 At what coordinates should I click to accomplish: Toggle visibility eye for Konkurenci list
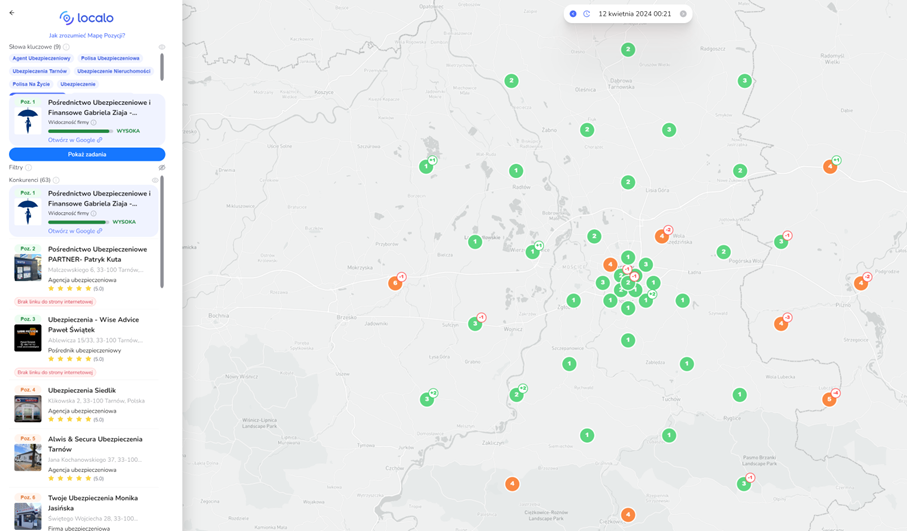tap(155, 181)
